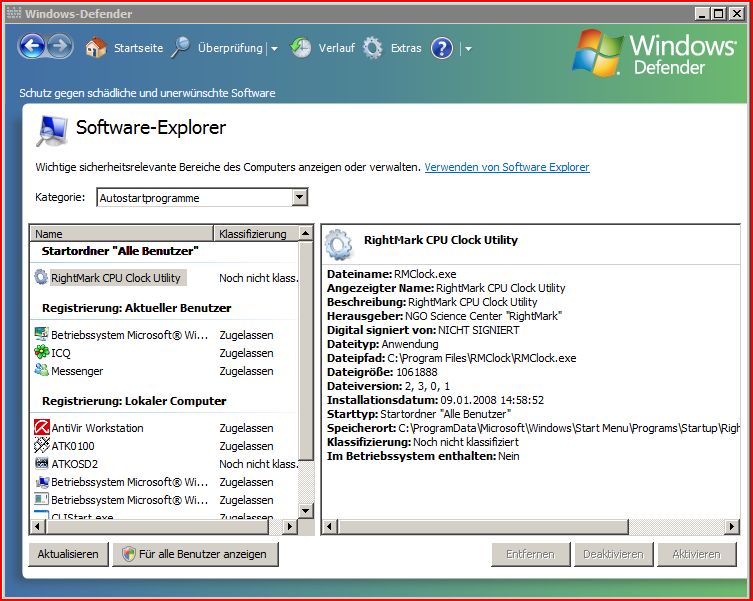Open the Verlauf clock icon
This screenshot has width=753, height=601.
(x=301, y=48)
